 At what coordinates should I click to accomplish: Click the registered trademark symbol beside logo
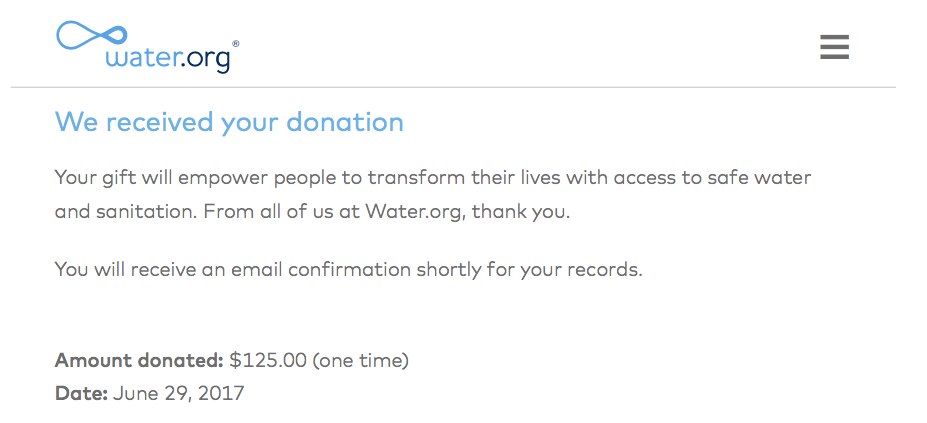point(235,44)
